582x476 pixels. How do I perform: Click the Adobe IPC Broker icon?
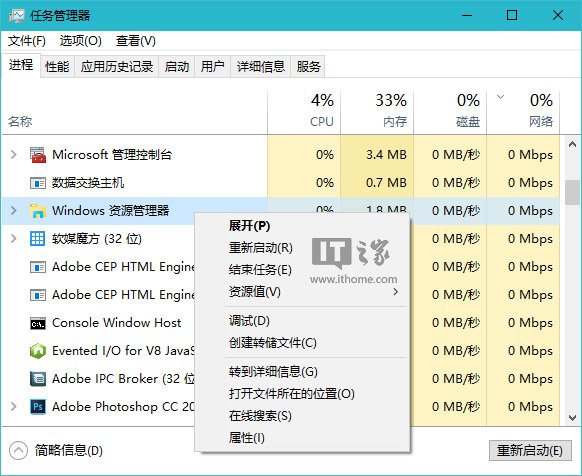pyautogui.click(x=38, y=379)
